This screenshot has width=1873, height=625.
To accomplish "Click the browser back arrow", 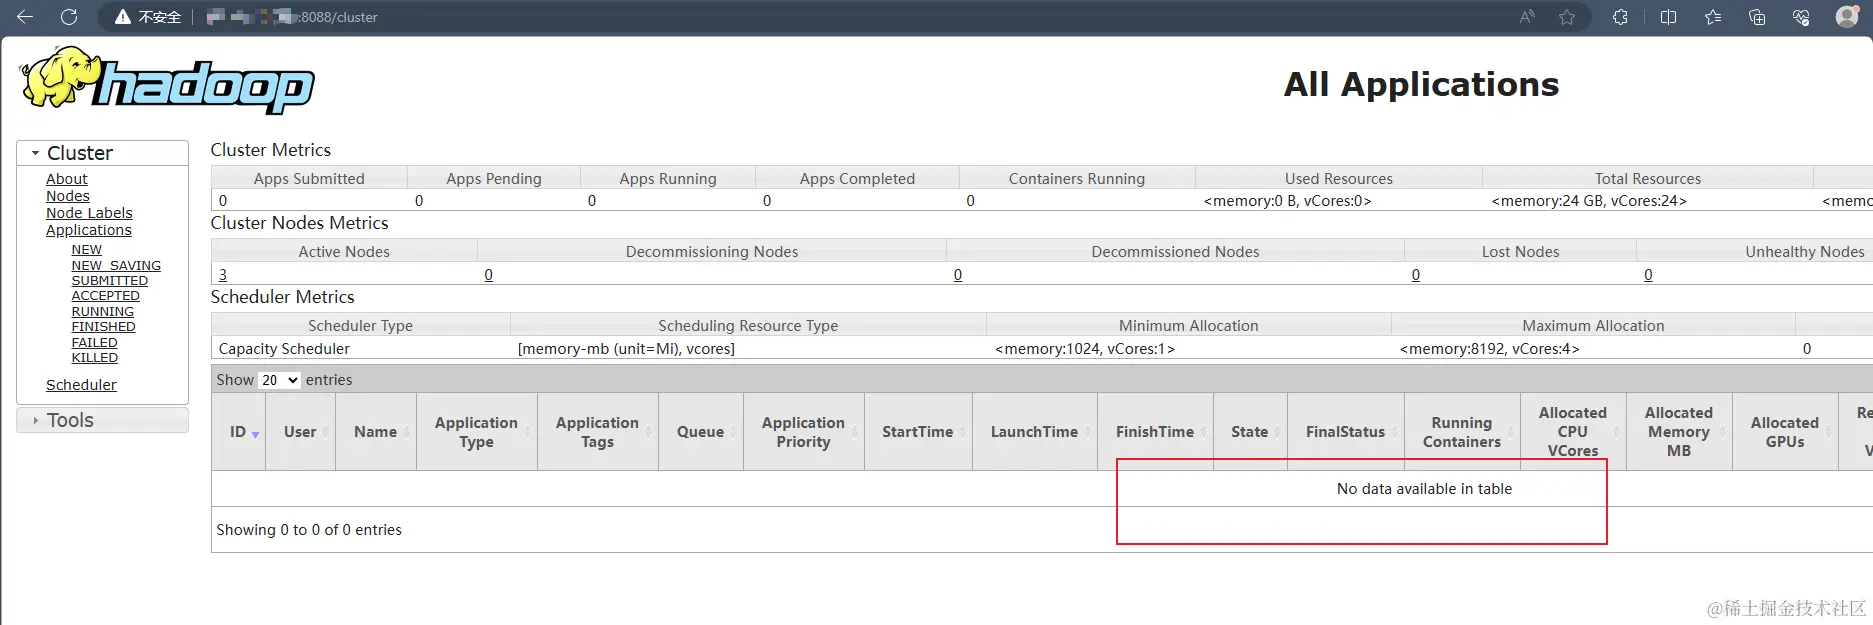I will [25, 16].
